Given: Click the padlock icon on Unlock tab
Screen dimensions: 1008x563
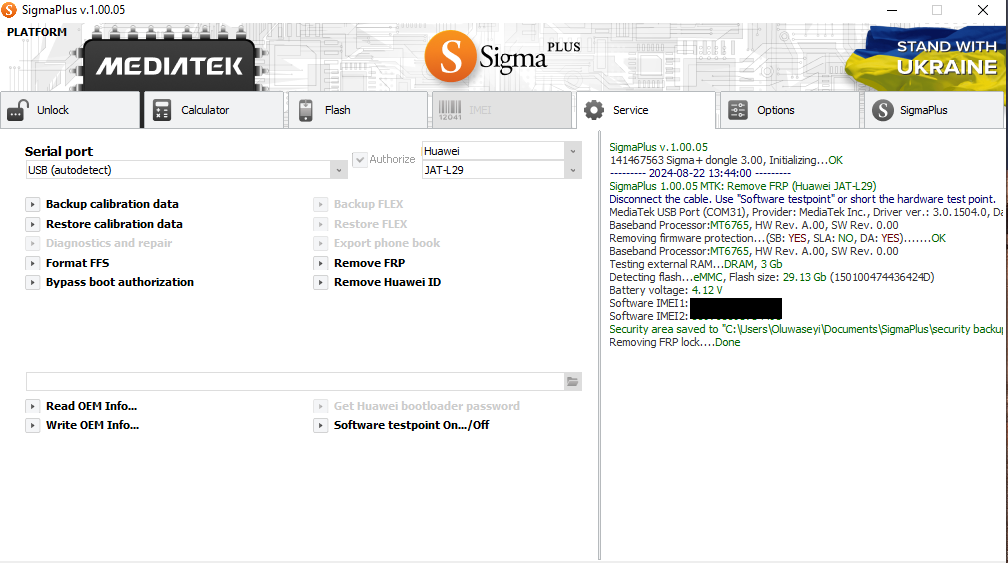Looking at the screenshot, I should pyautogui.click(x=17, y=111).
